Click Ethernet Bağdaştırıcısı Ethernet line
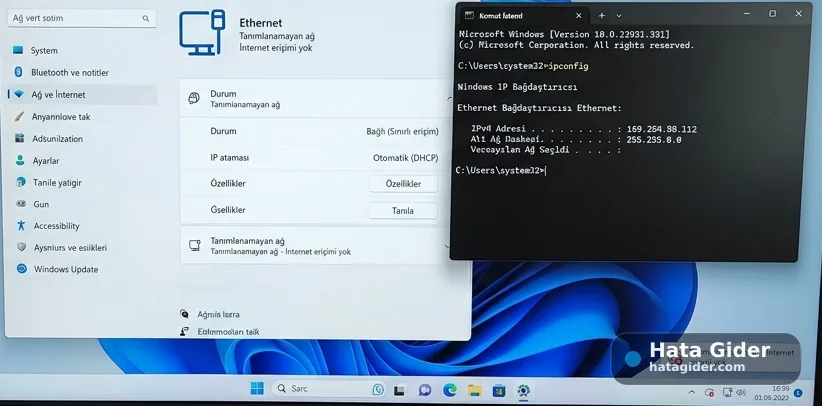Image resolution: width=822 pixels, height=406 pixels. [x=539, y=108]
